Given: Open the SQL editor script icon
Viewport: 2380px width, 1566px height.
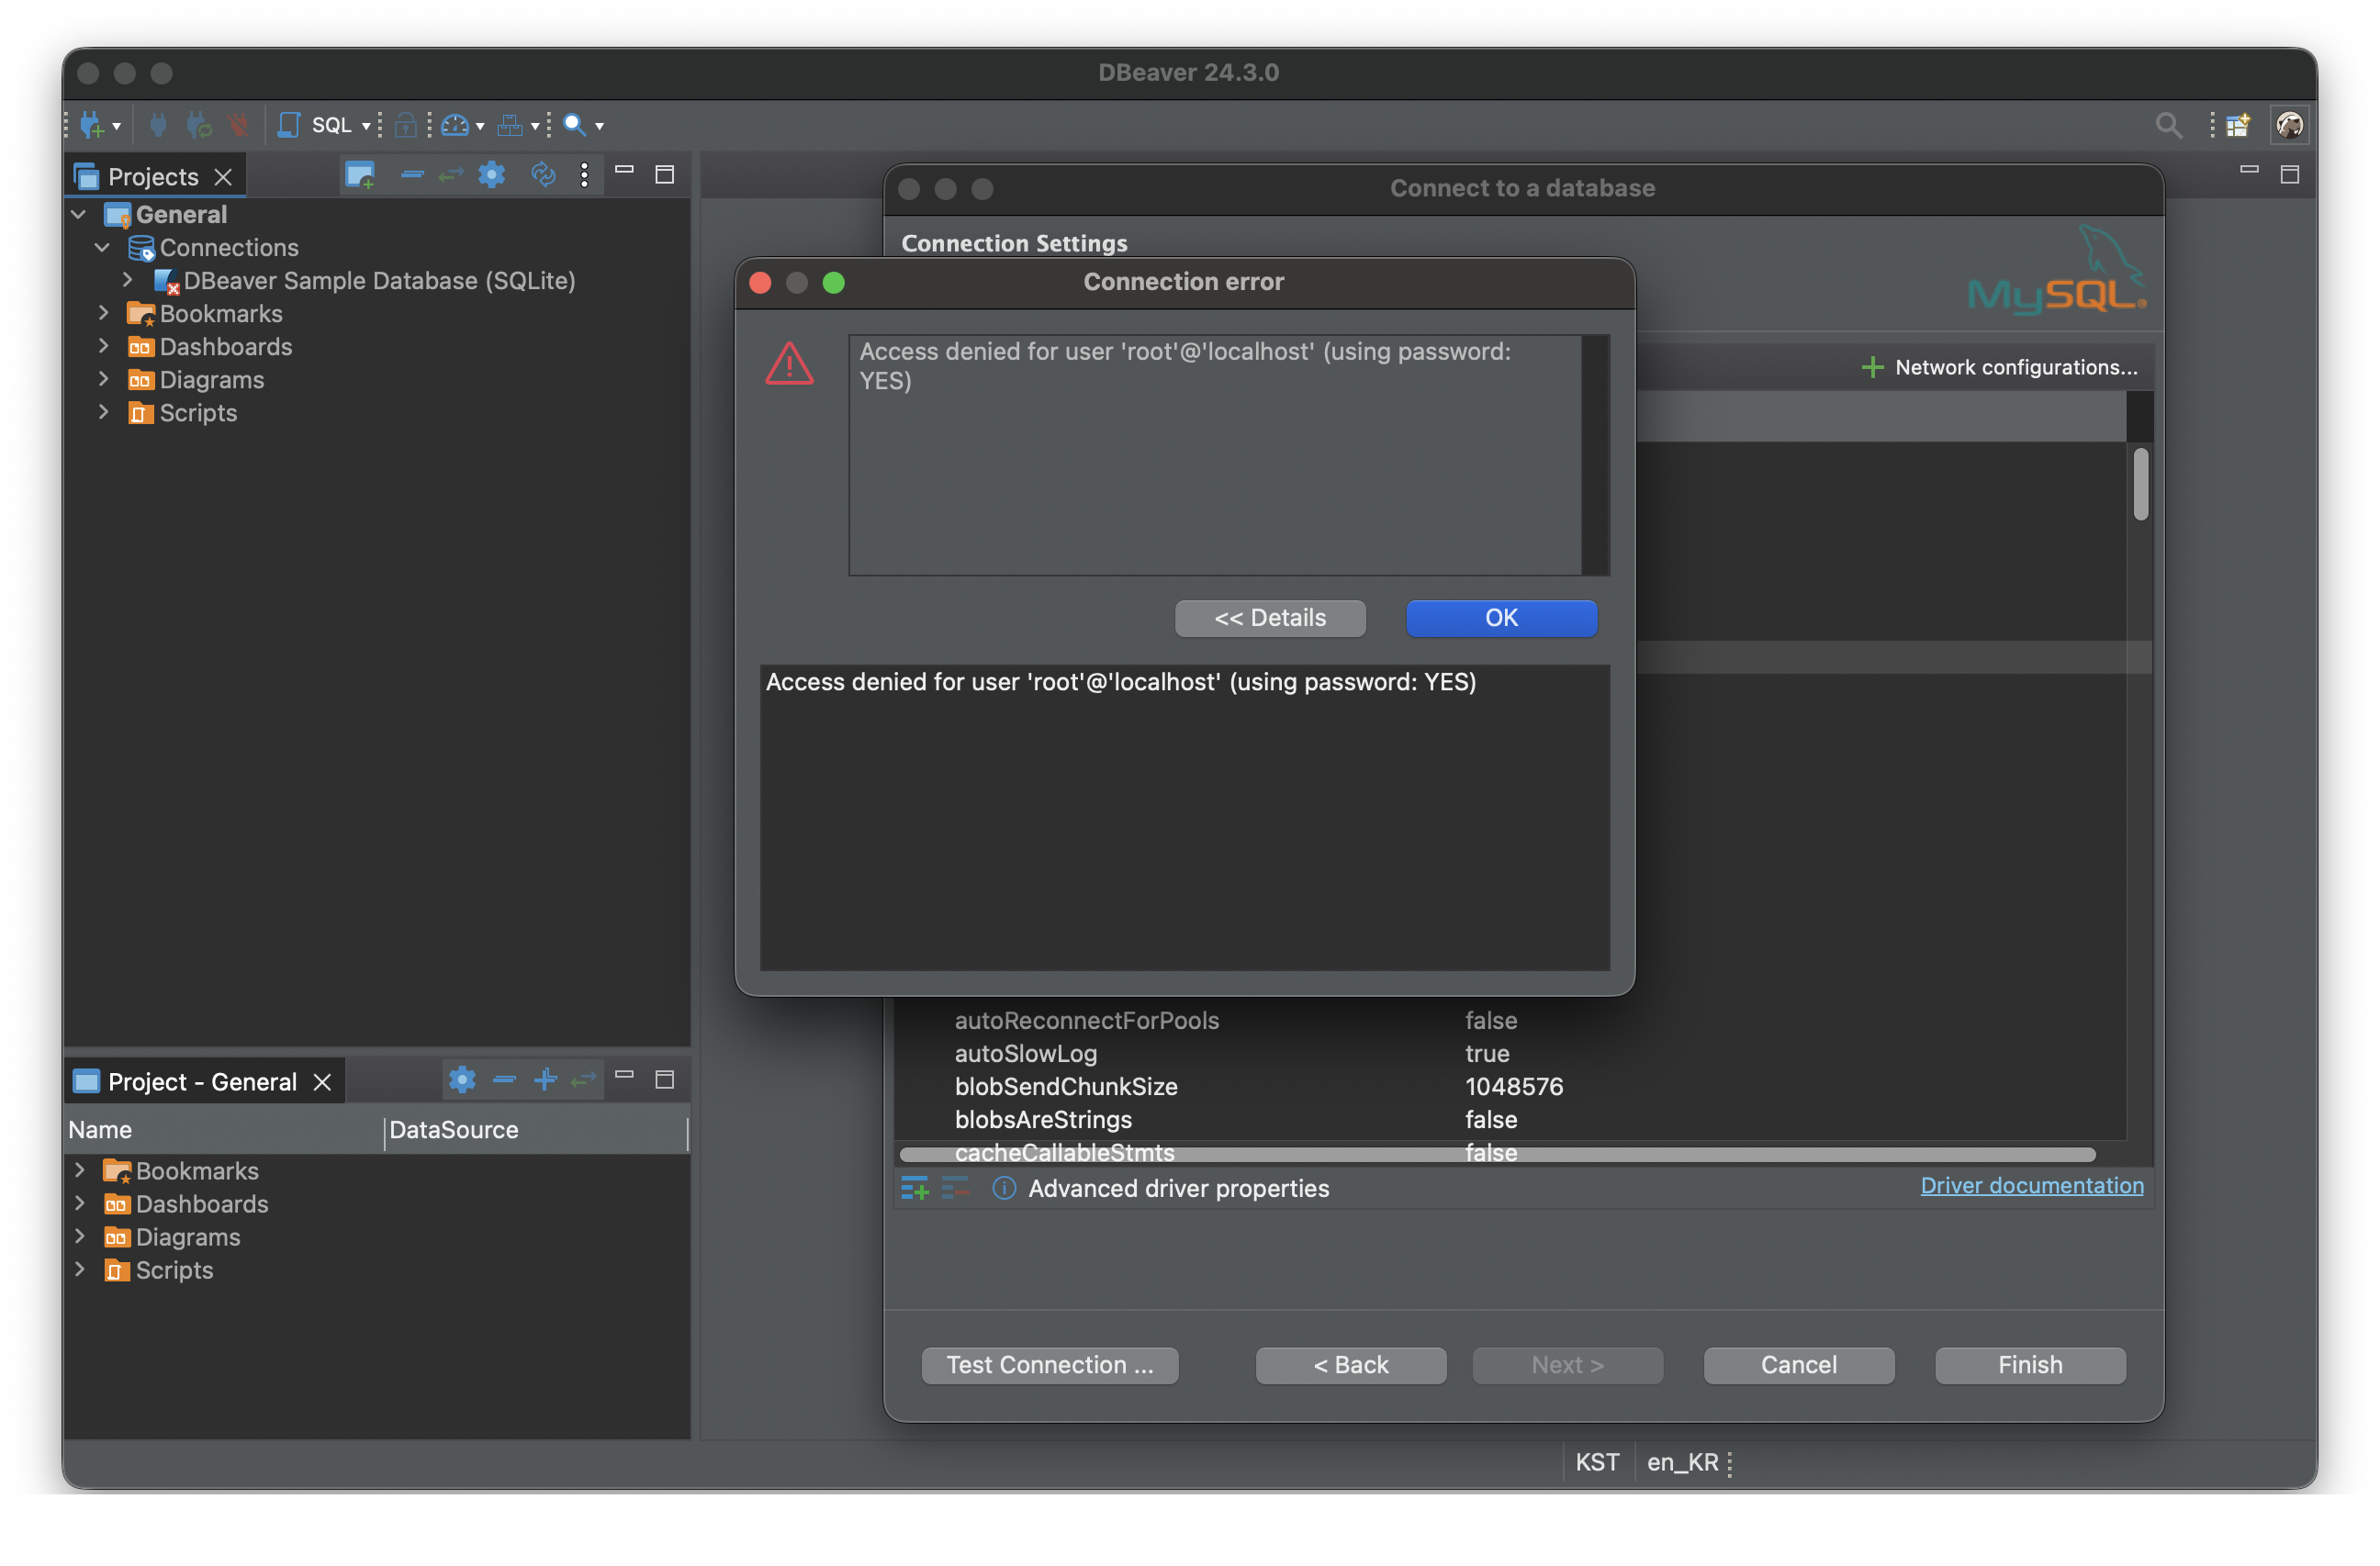Looking at the screenshot, I should [x=289, y=125].
